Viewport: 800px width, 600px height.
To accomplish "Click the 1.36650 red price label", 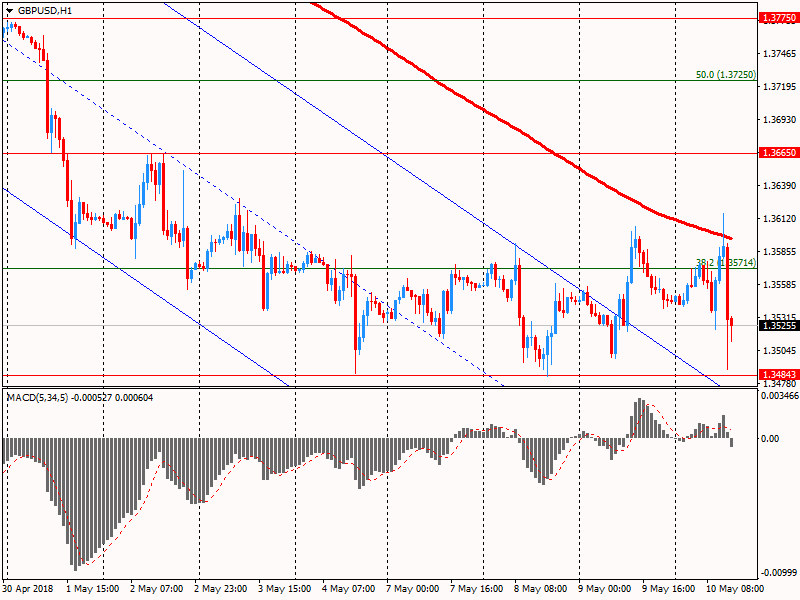I will [779, 153].
